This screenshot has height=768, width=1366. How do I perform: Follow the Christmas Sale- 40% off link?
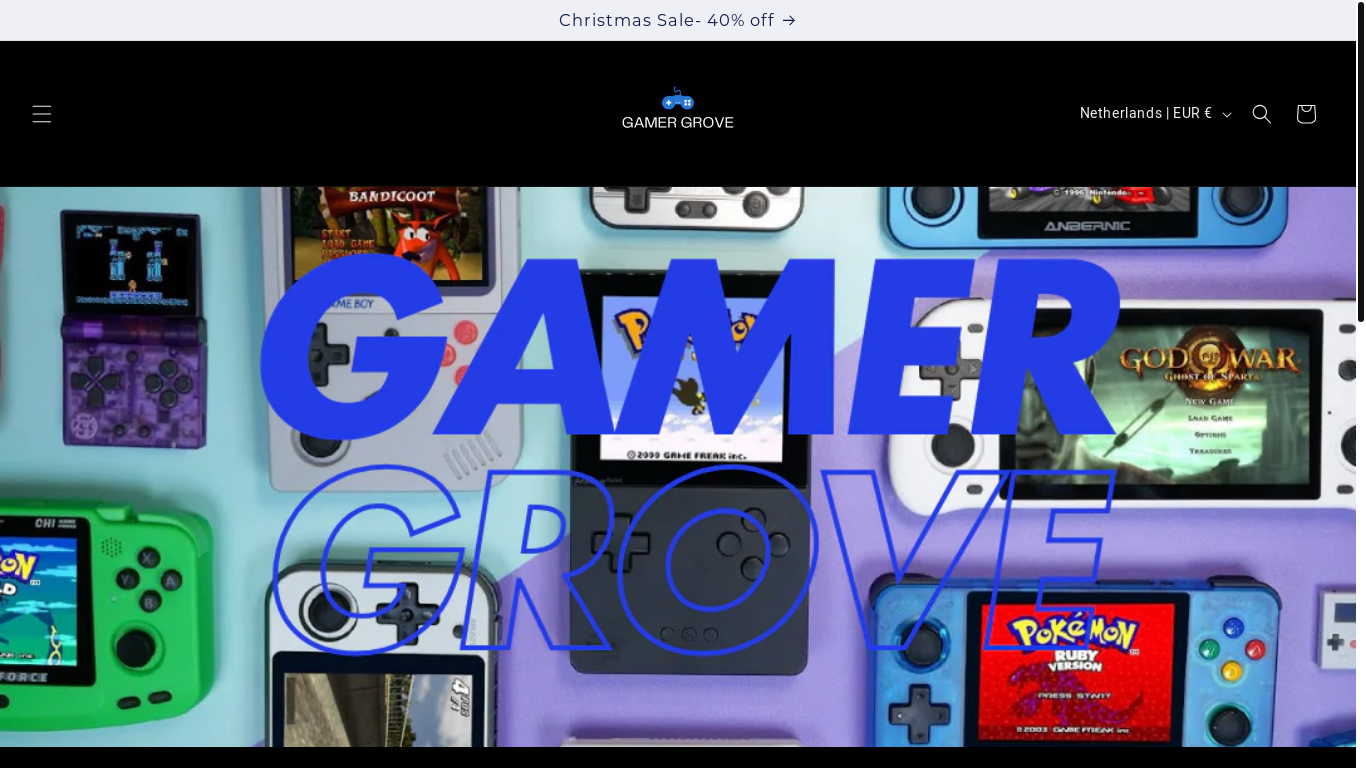point(677,20)
